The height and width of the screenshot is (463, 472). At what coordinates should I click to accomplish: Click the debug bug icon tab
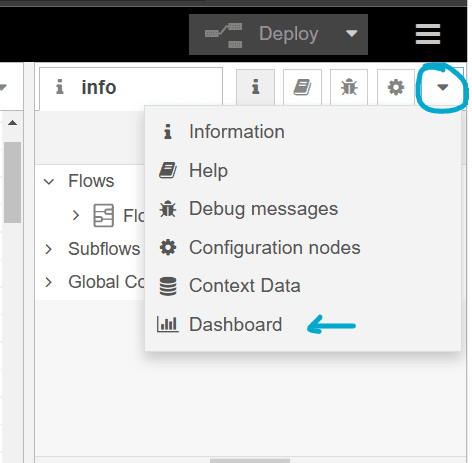pyautogui.click(x=349, y=87)
